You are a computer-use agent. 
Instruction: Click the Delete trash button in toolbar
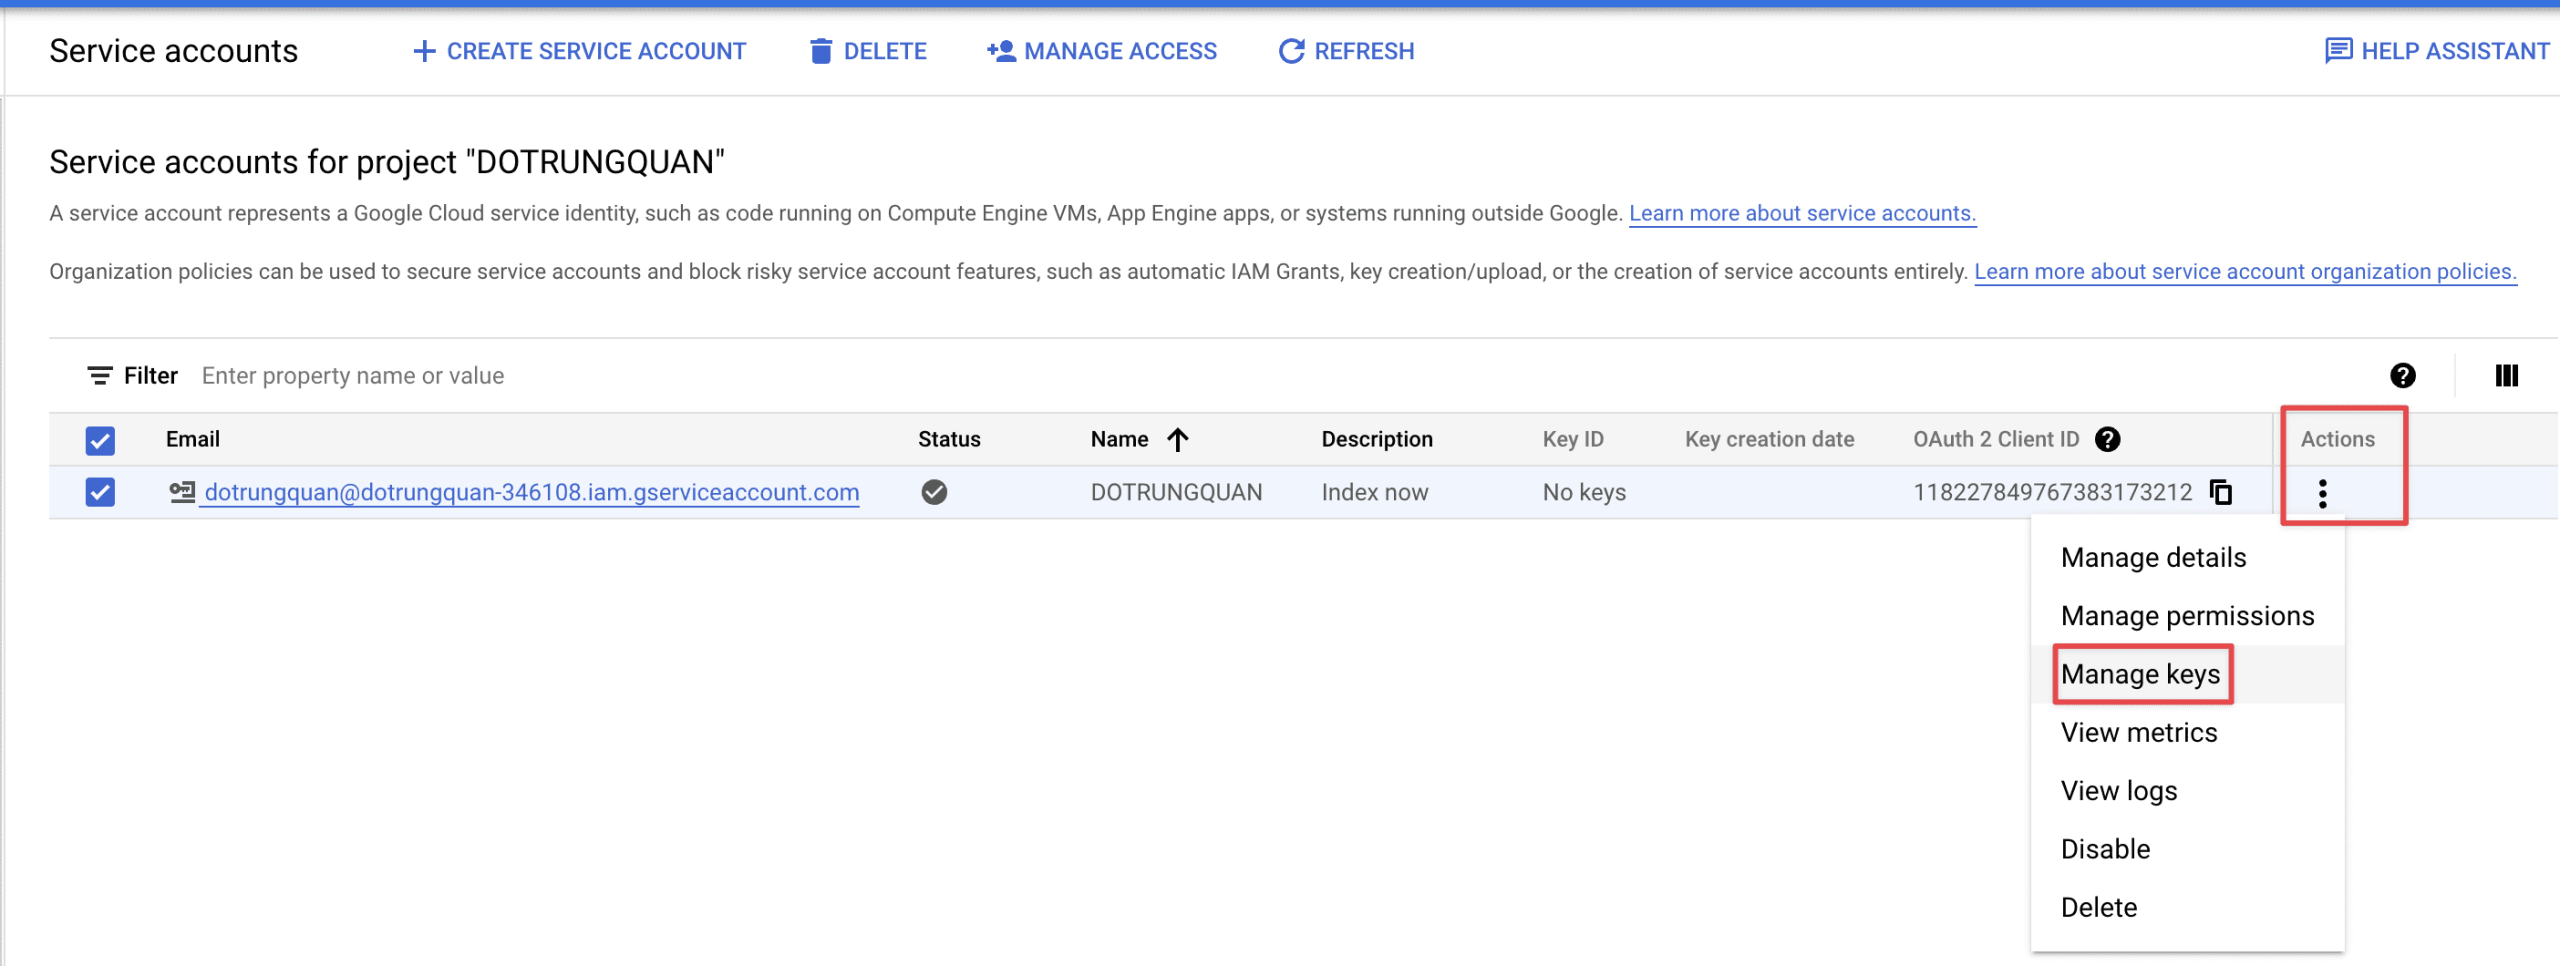(868, 51)
